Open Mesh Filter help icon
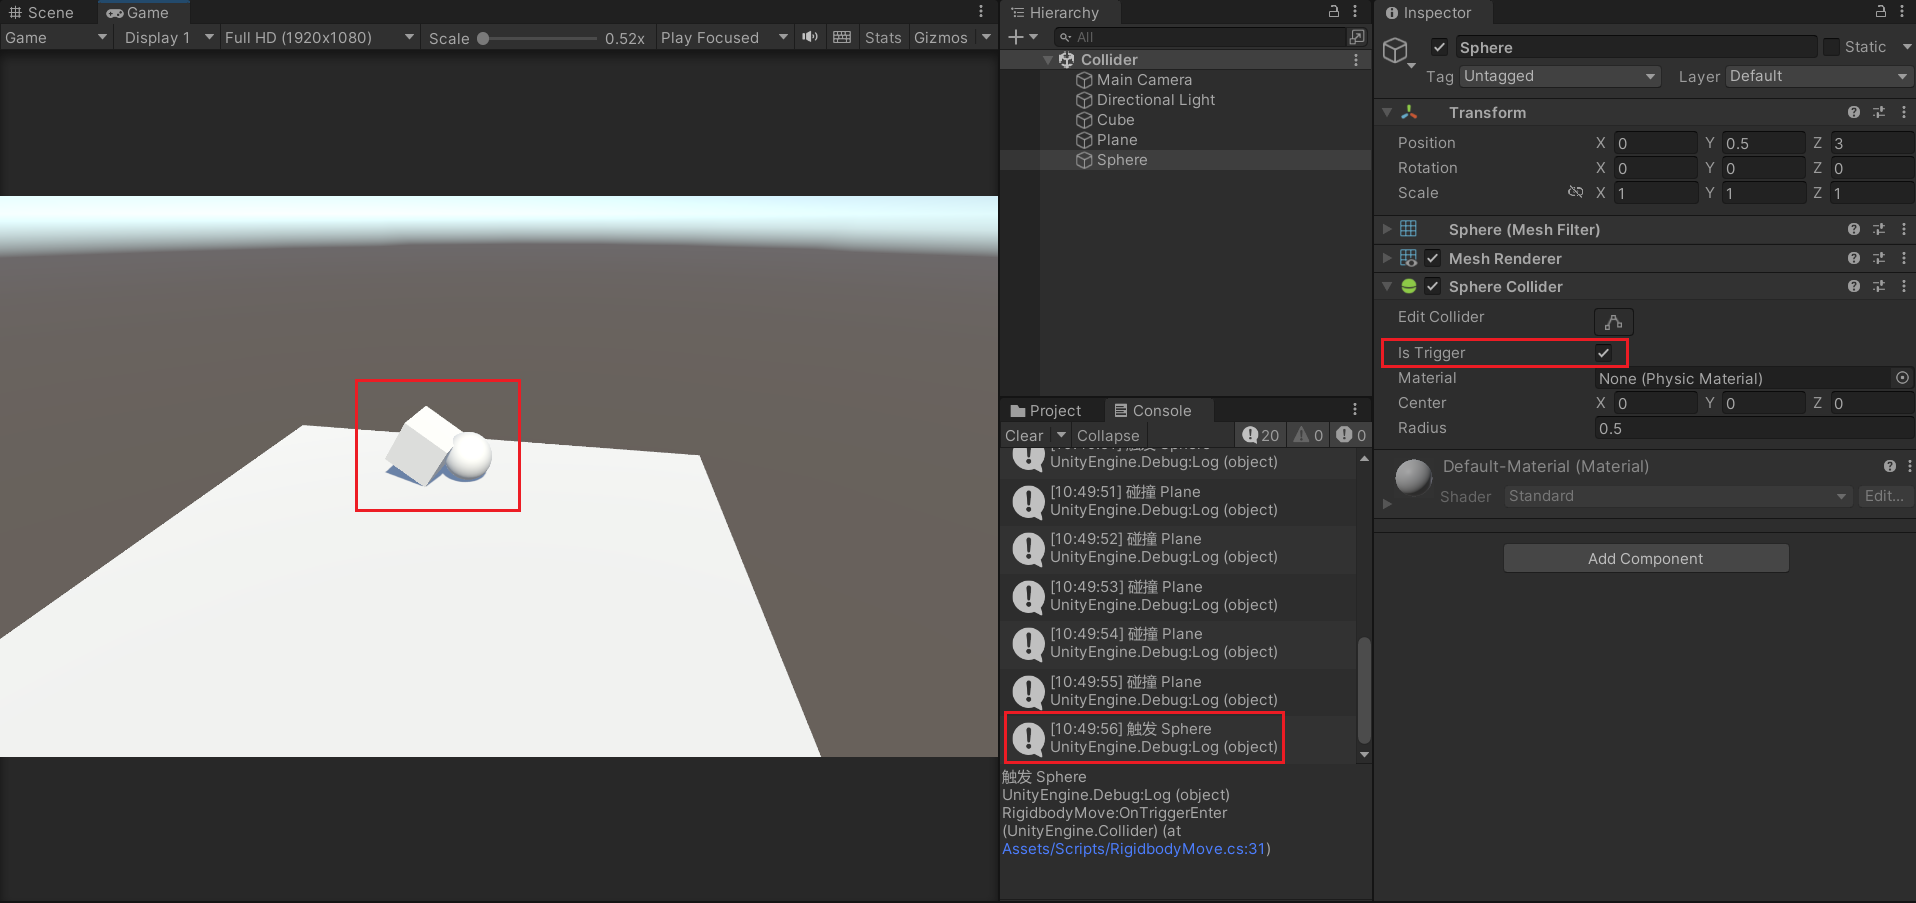Image resolution: width=1916 pixels, height=903 pixels. click(1854, 230)
